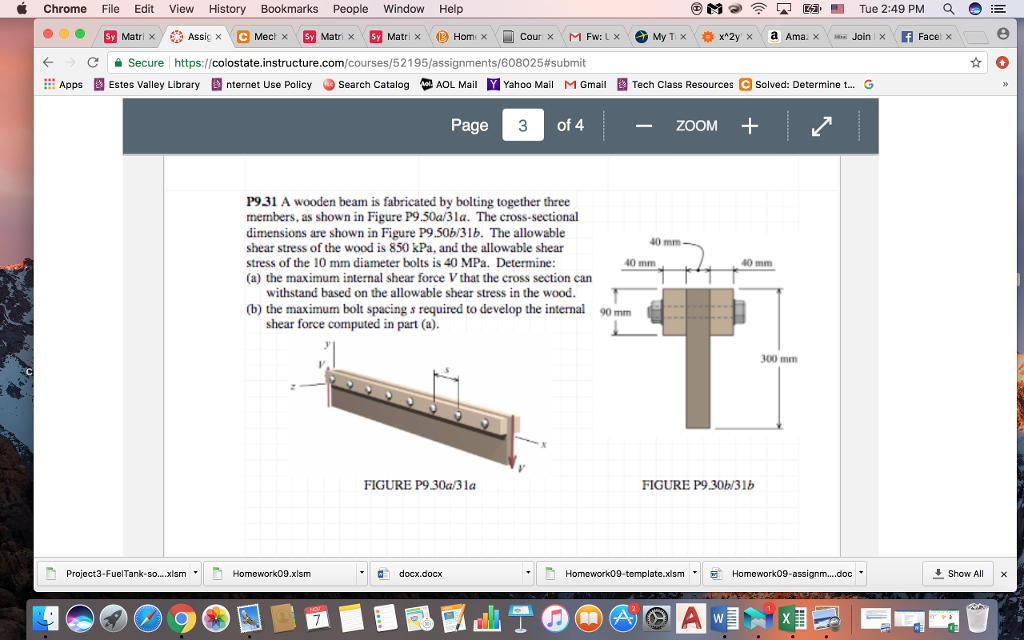Viewport: 1024px width, 640px height.
Task: Zoom in on the PDF page
Action: tap(749, 125)
